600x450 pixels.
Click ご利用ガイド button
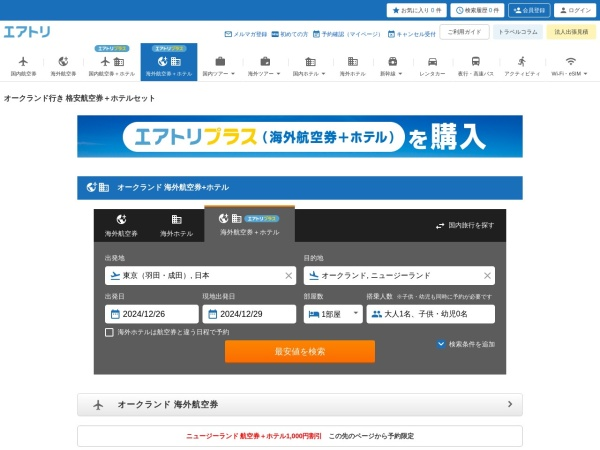[x=464, y=32]
